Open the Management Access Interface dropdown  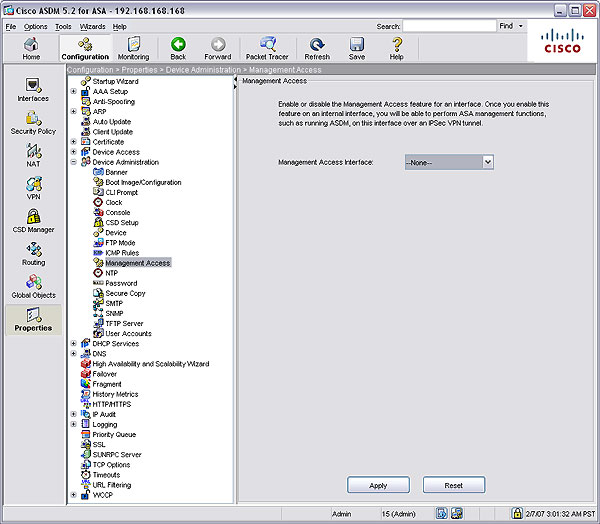(488, 162)
